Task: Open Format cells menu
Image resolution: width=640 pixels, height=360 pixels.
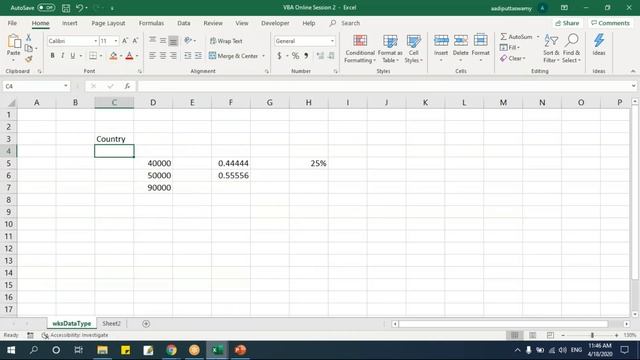Action: click(x=480, y=49)
